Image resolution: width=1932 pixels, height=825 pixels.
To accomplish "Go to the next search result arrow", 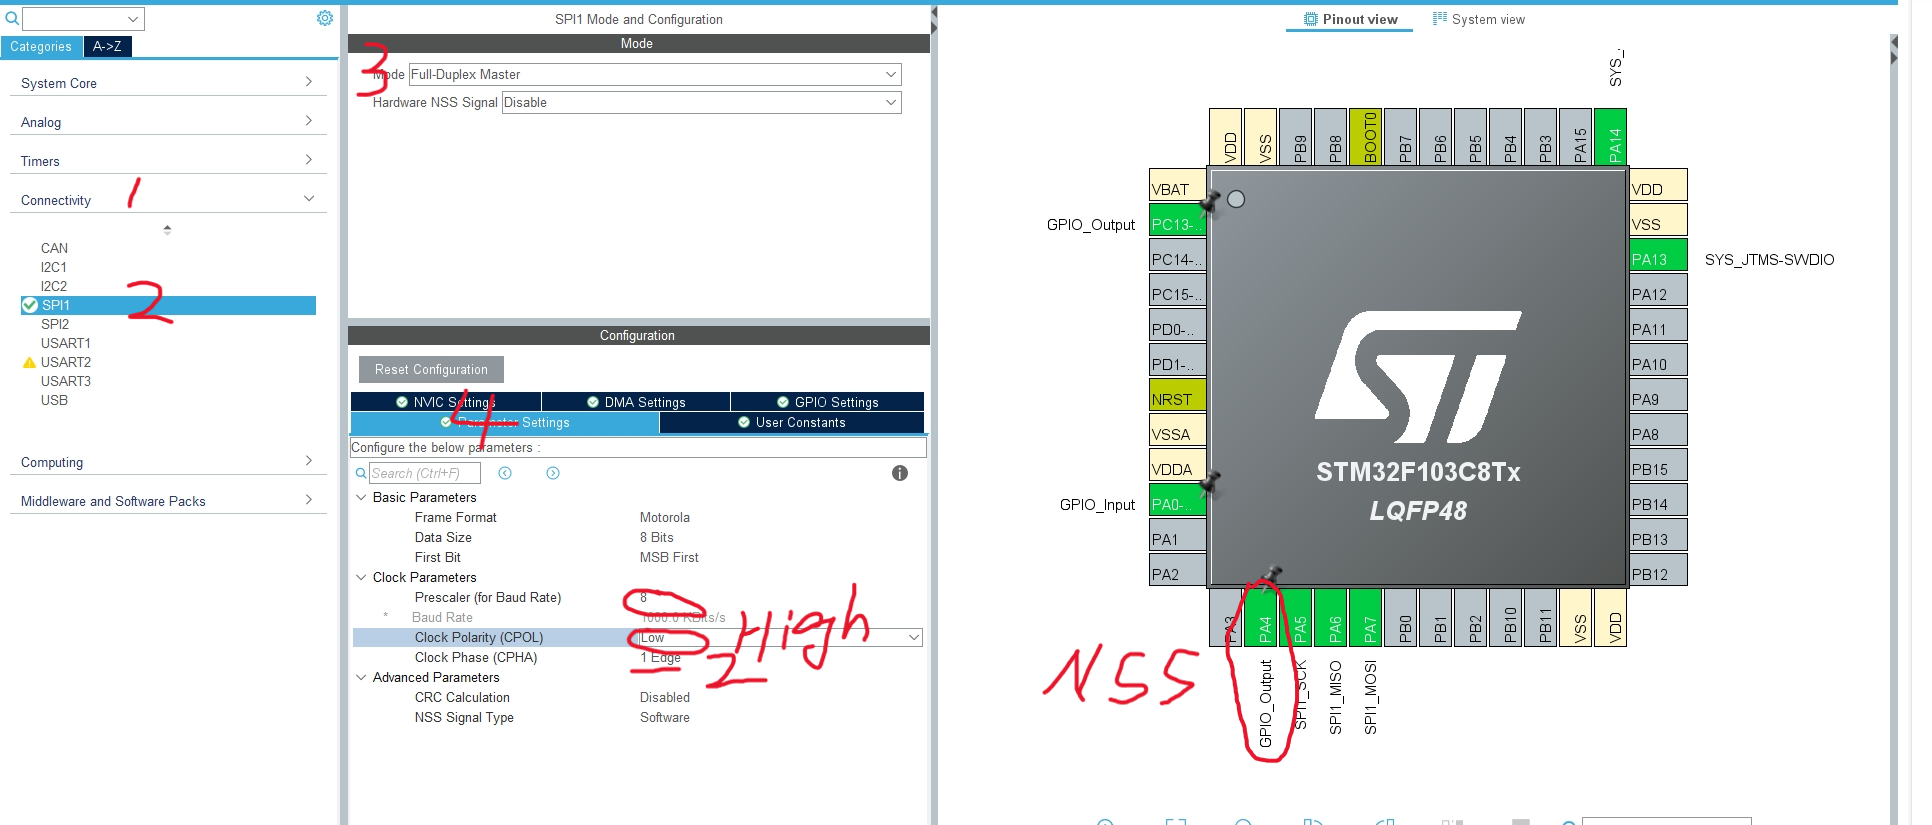I will (553, 473).
